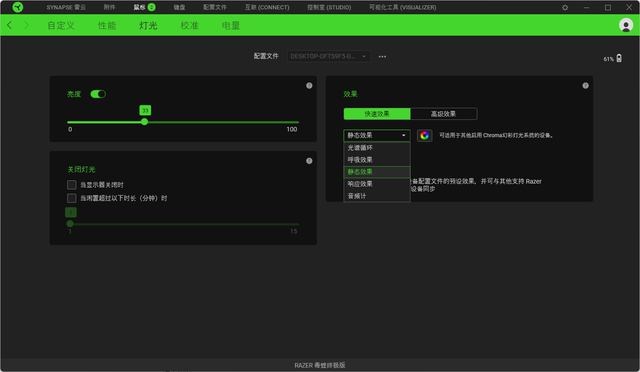The height and width of the screenshot is (372, 640).
Task: Open help for the brightness panel
Action: tap(309, 85)
